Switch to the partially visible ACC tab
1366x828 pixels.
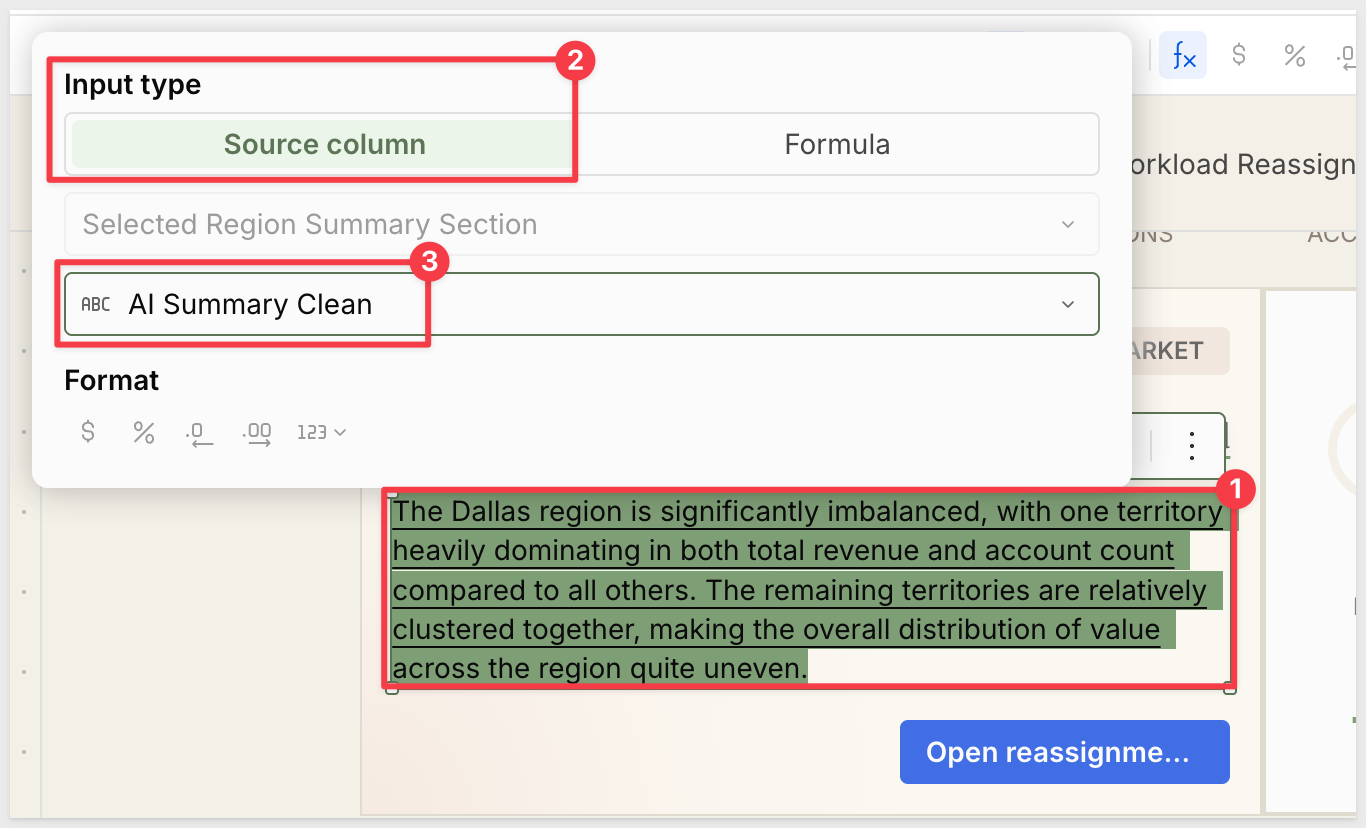(1331, 236)
